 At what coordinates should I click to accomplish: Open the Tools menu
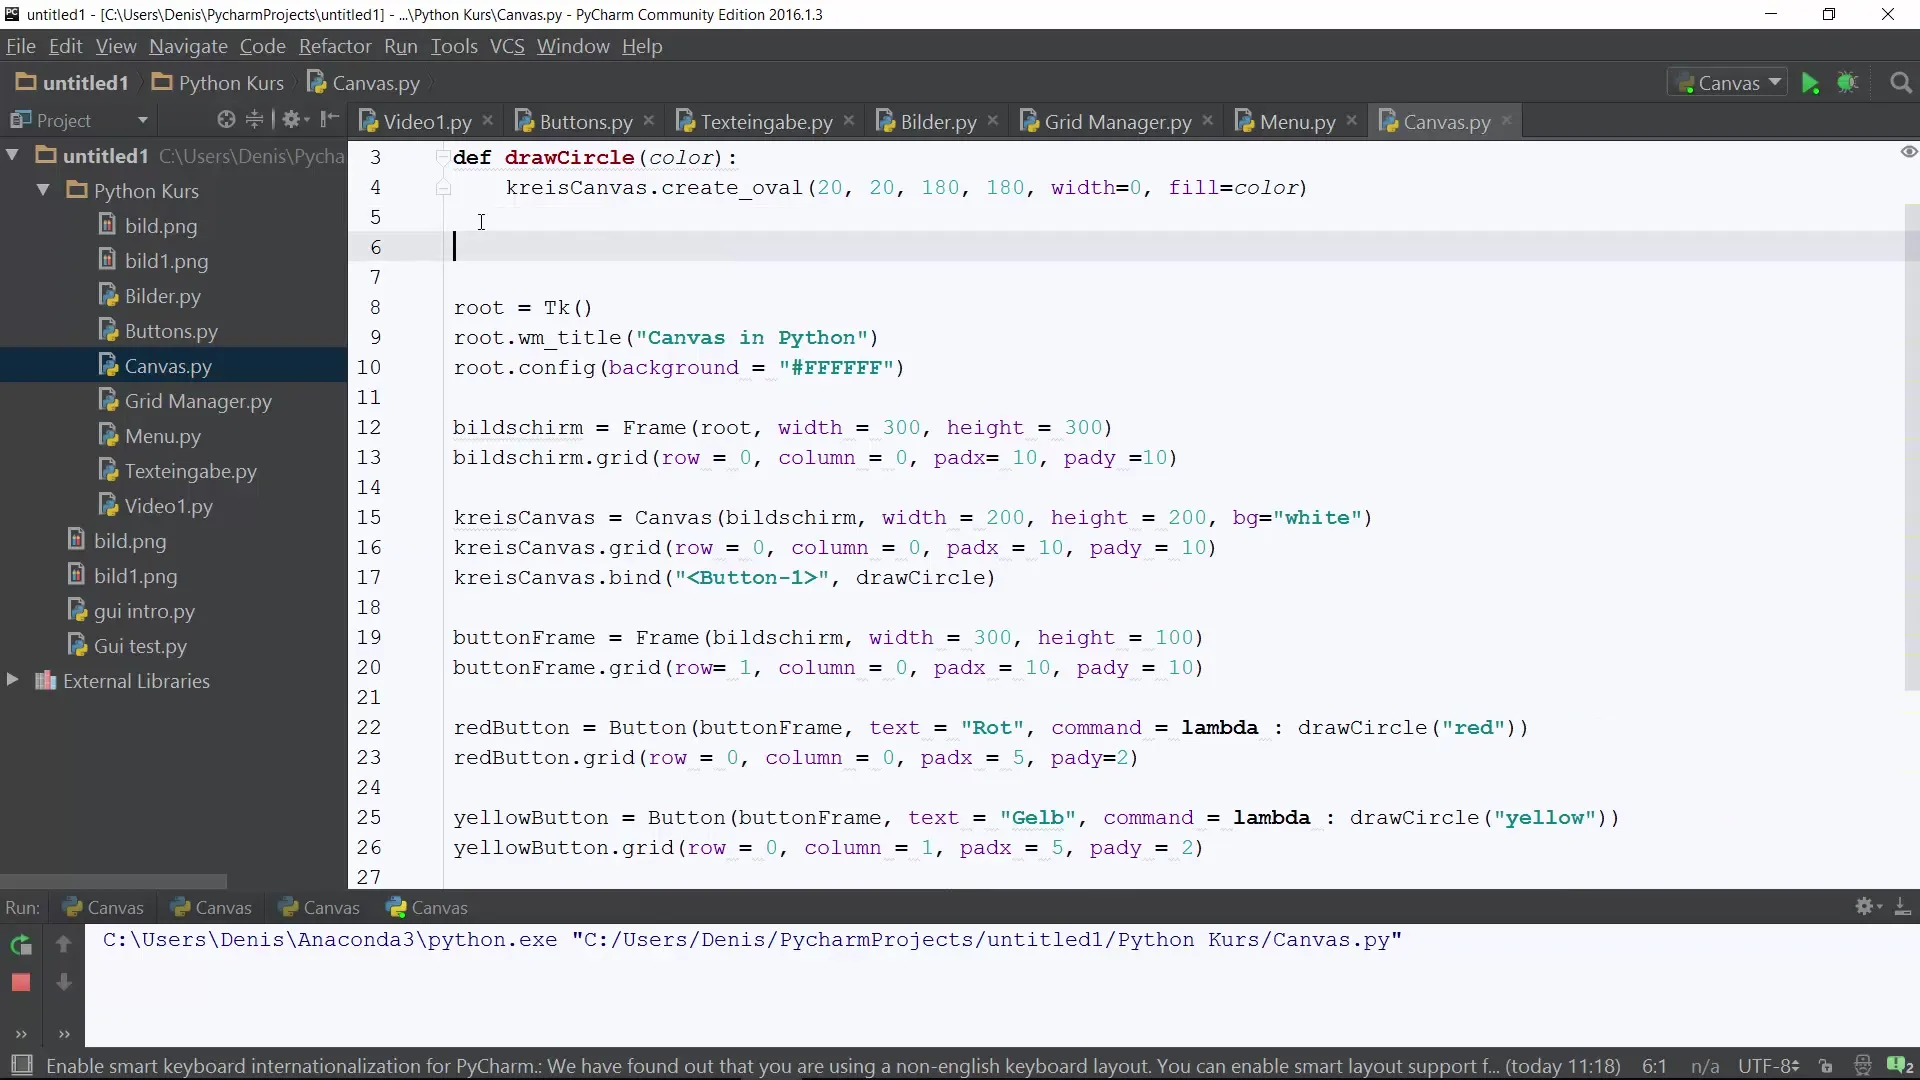tap(454, 46)
